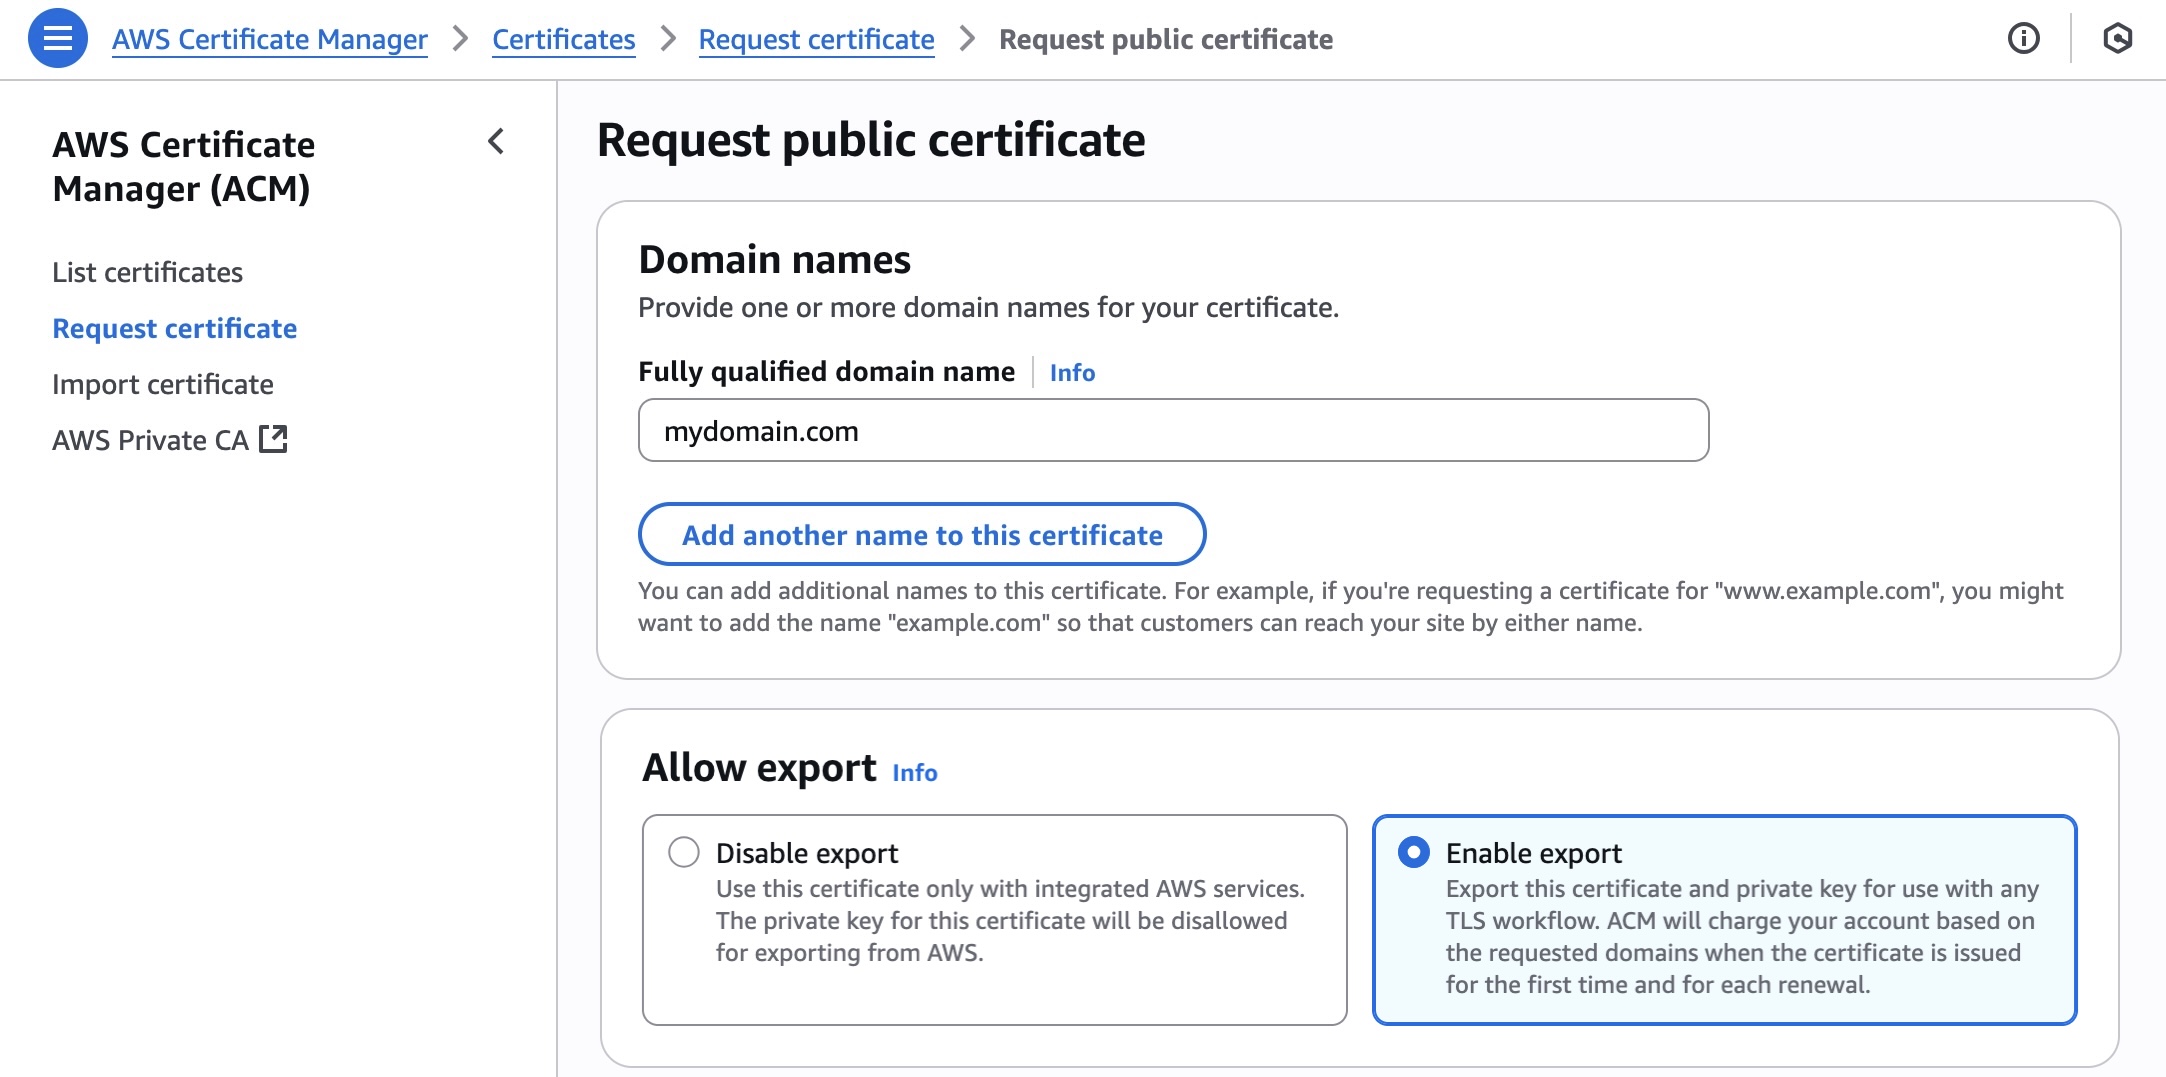Navigate to Request certificate breadcrumb
2166x1077 pixels.
pos(817,39)
